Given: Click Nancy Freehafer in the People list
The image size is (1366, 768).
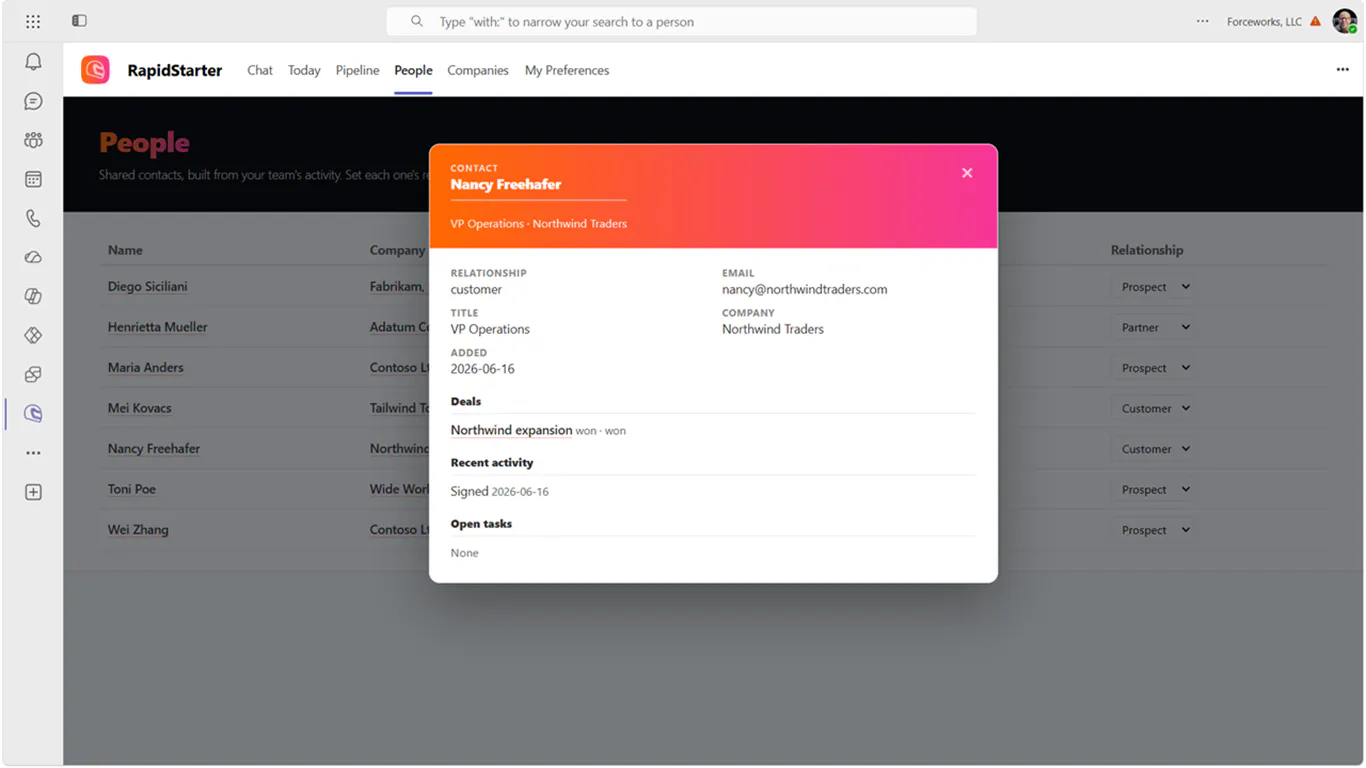Looking at the screenshot, I should [x=154, y=448].
